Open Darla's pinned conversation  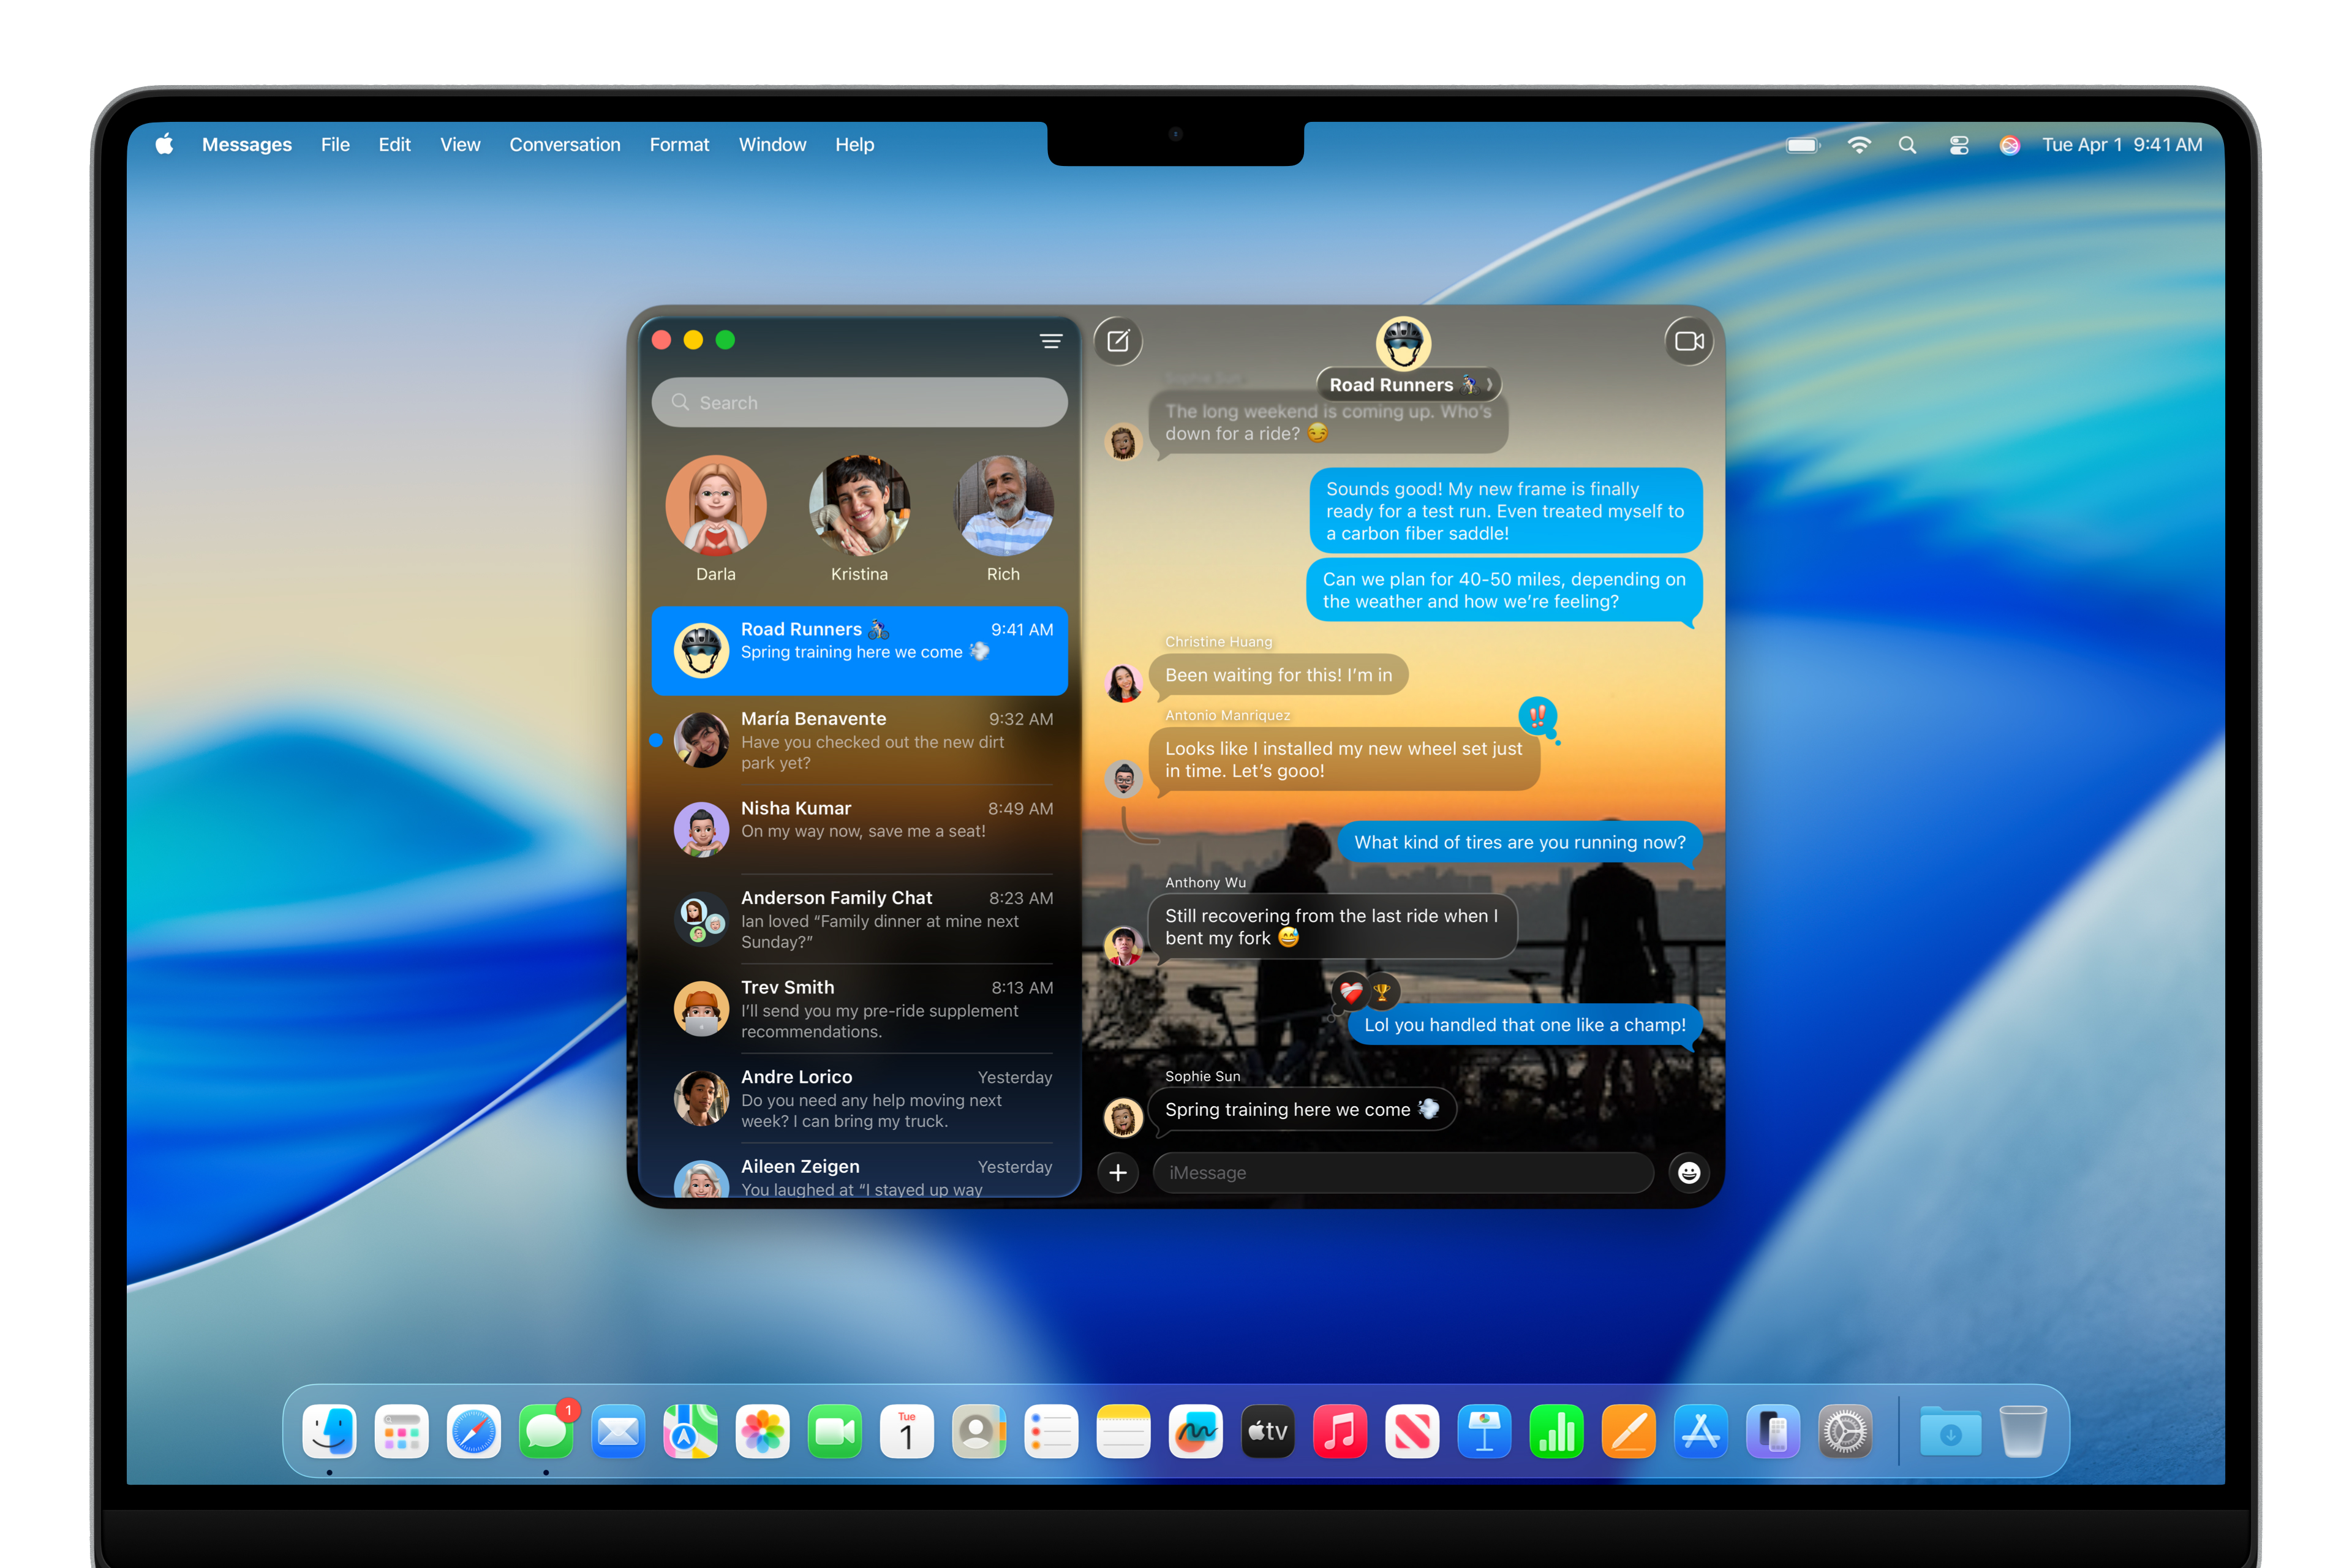715,505
